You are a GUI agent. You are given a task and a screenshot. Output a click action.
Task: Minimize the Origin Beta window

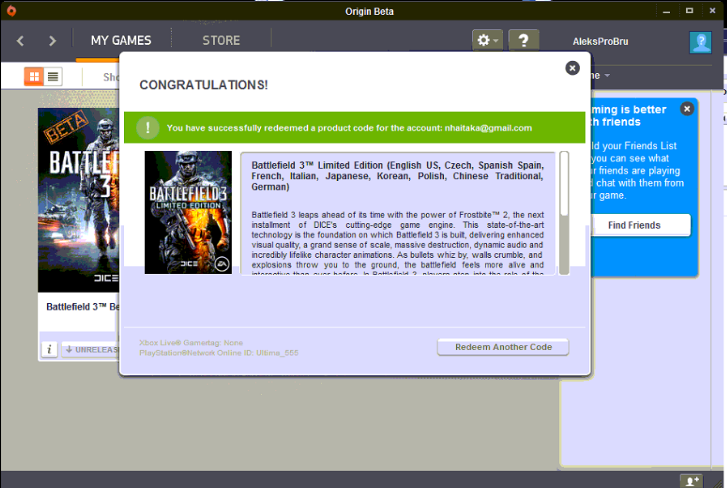666,11
